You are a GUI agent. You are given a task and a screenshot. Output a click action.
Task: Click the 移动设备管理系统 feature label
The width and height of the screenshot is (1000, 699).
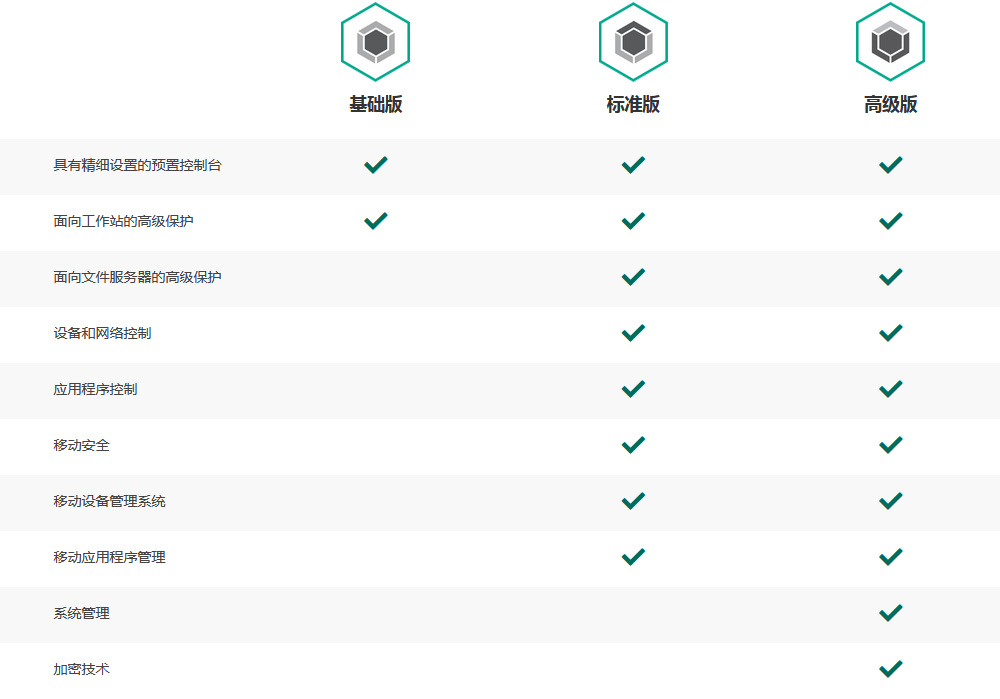click(109, 501)
